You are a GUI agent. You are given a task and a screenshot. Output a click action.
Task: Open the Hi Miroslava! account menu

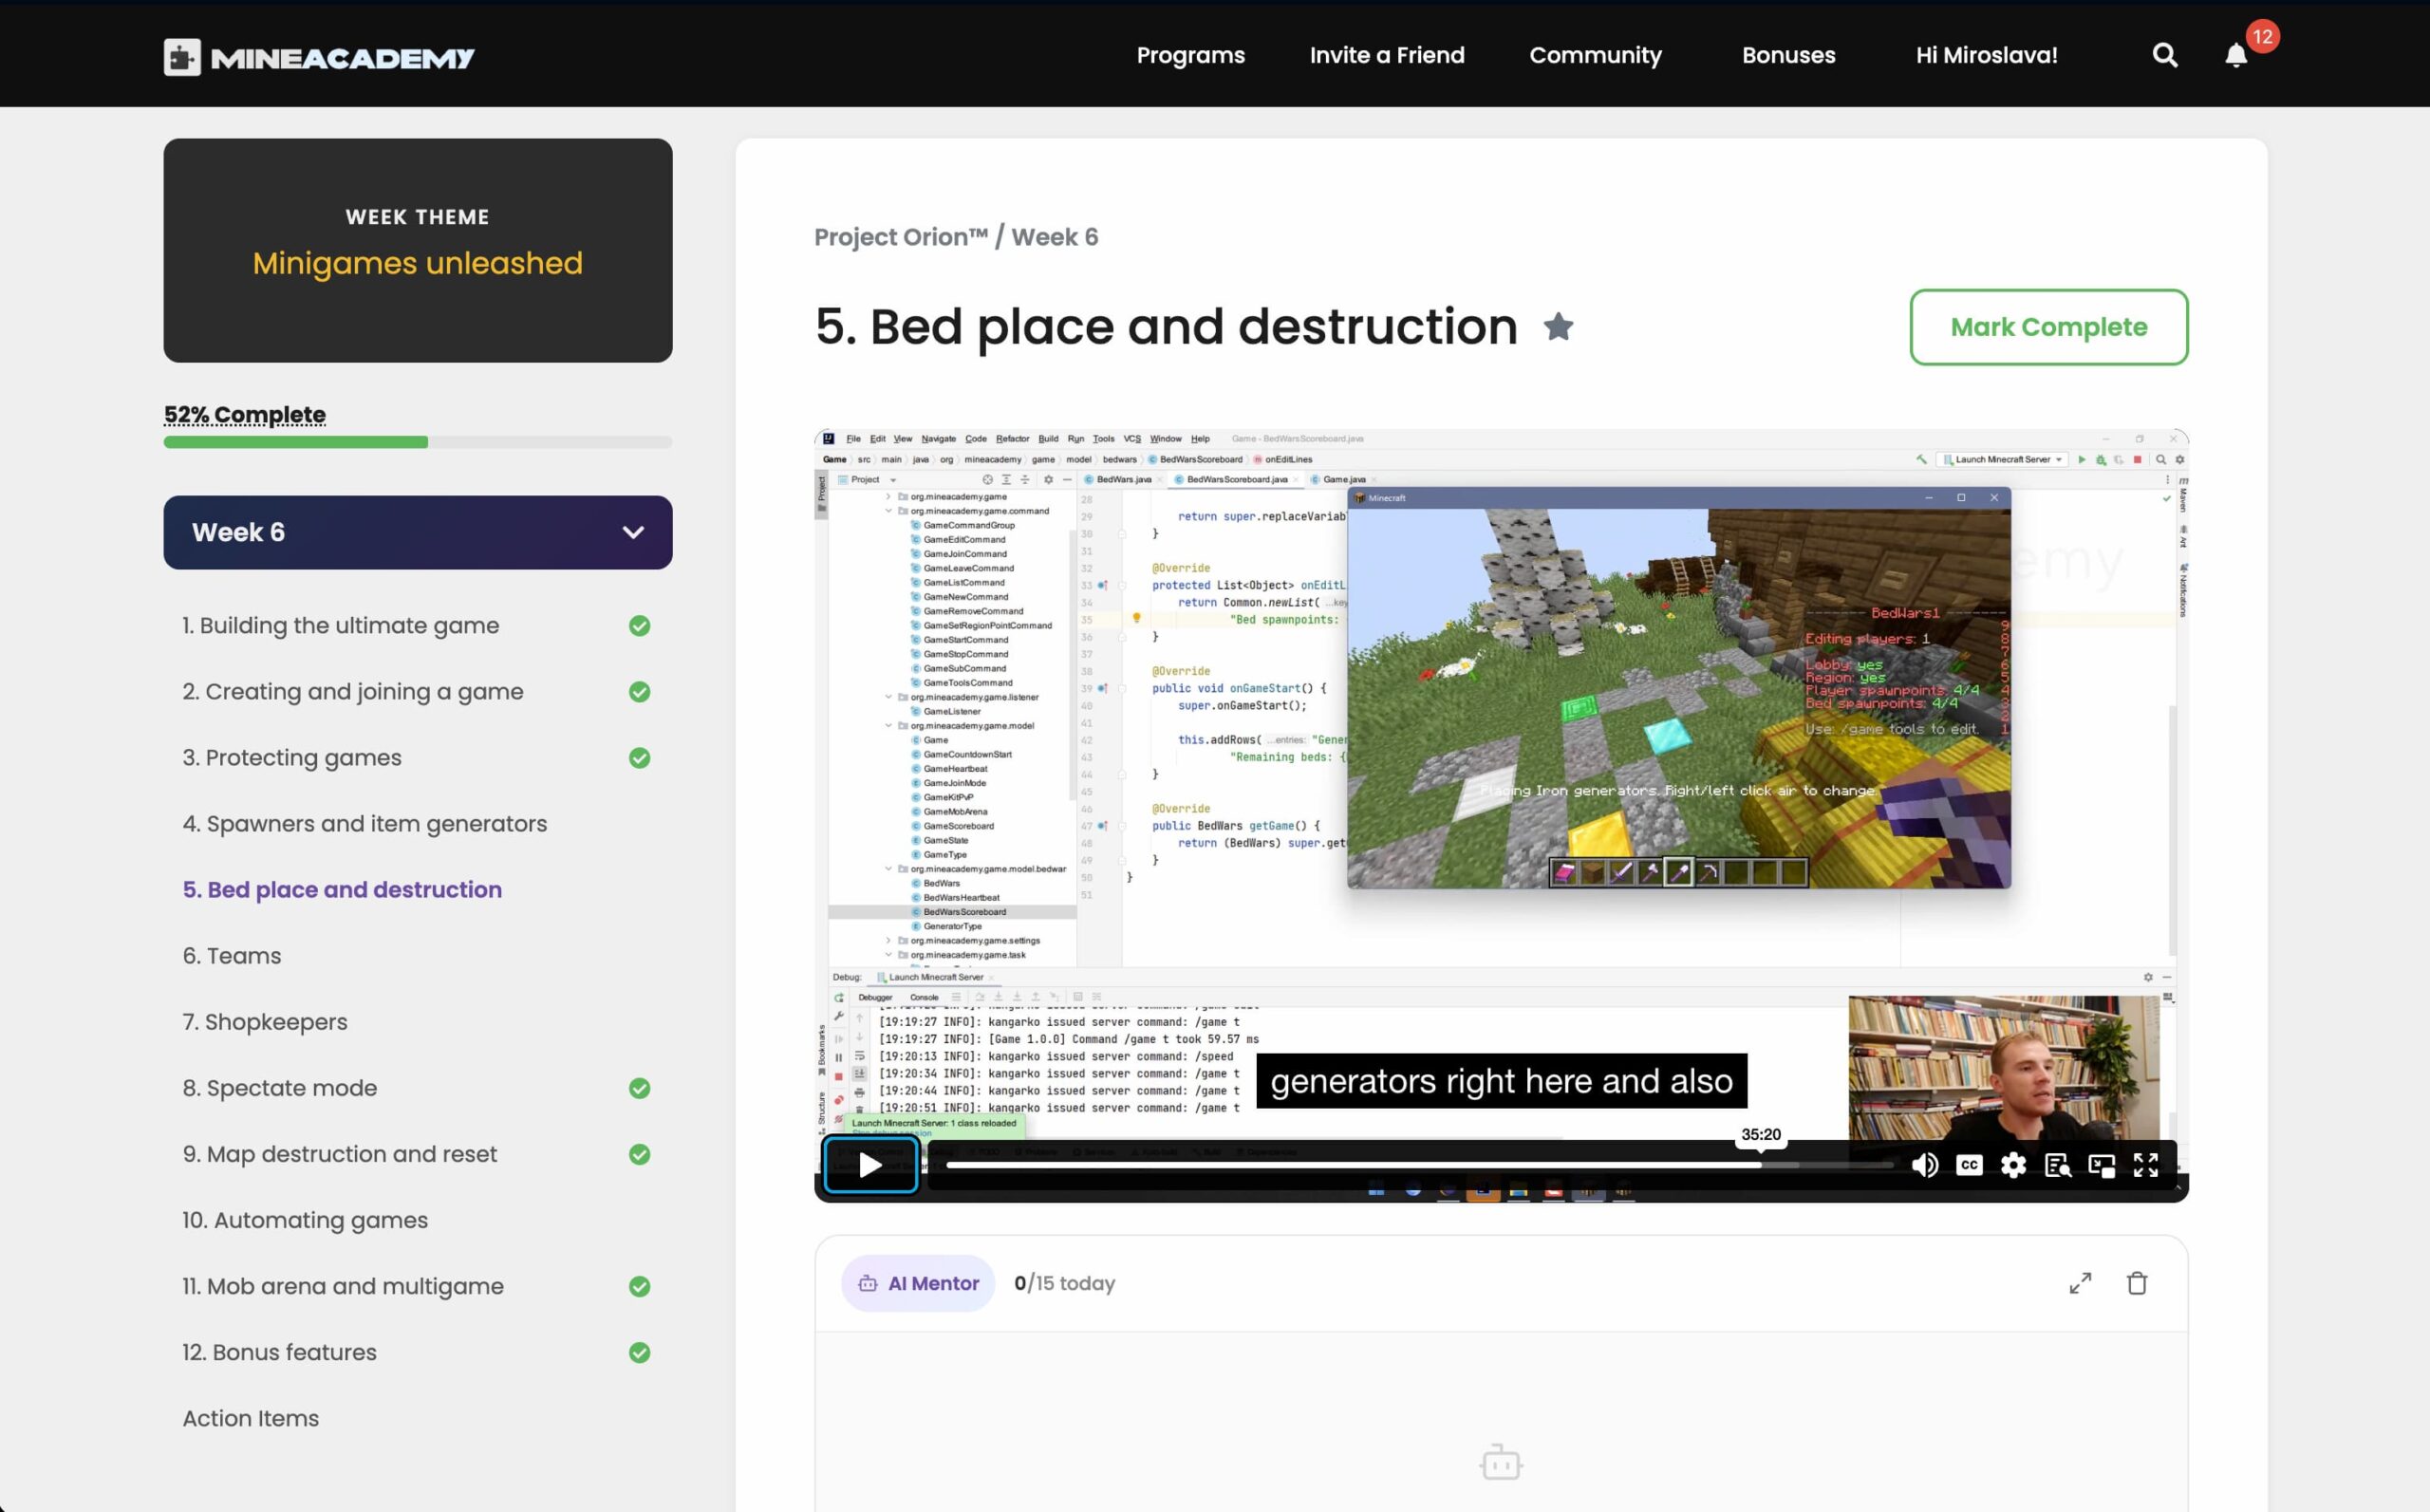pos(1986,55)
